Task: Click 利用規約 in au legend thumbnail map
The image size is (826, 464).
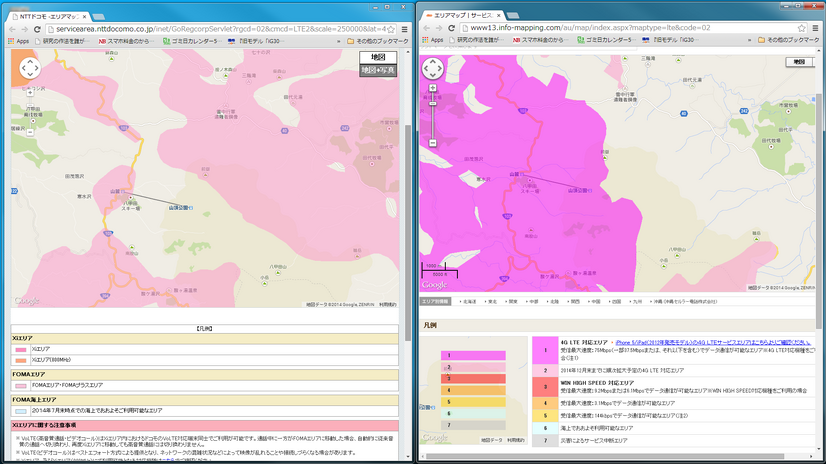Action: pyautogui.click(x=516, y=440)
